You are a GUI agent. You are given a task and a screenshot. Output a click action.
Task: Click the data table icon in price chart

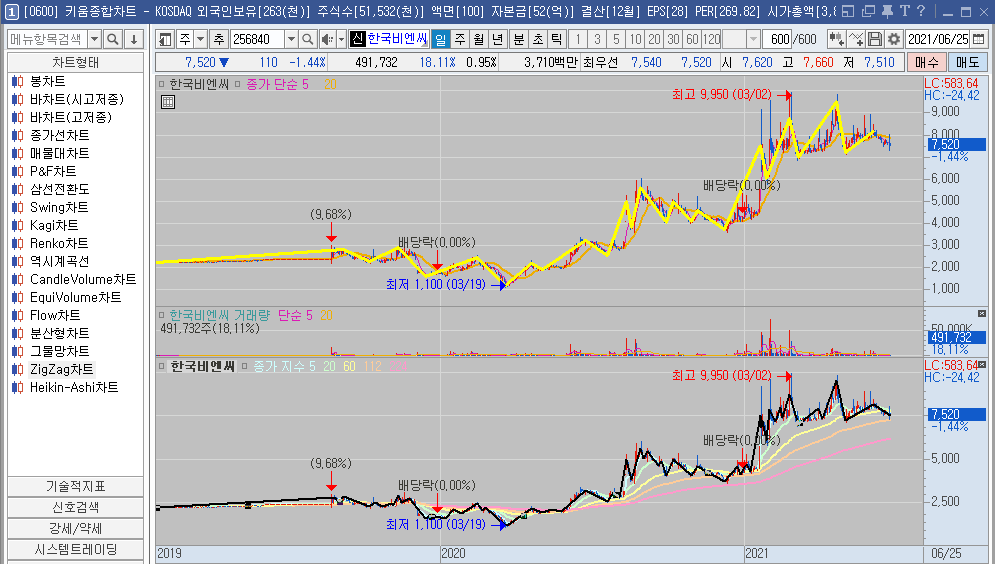pos(168,102)
